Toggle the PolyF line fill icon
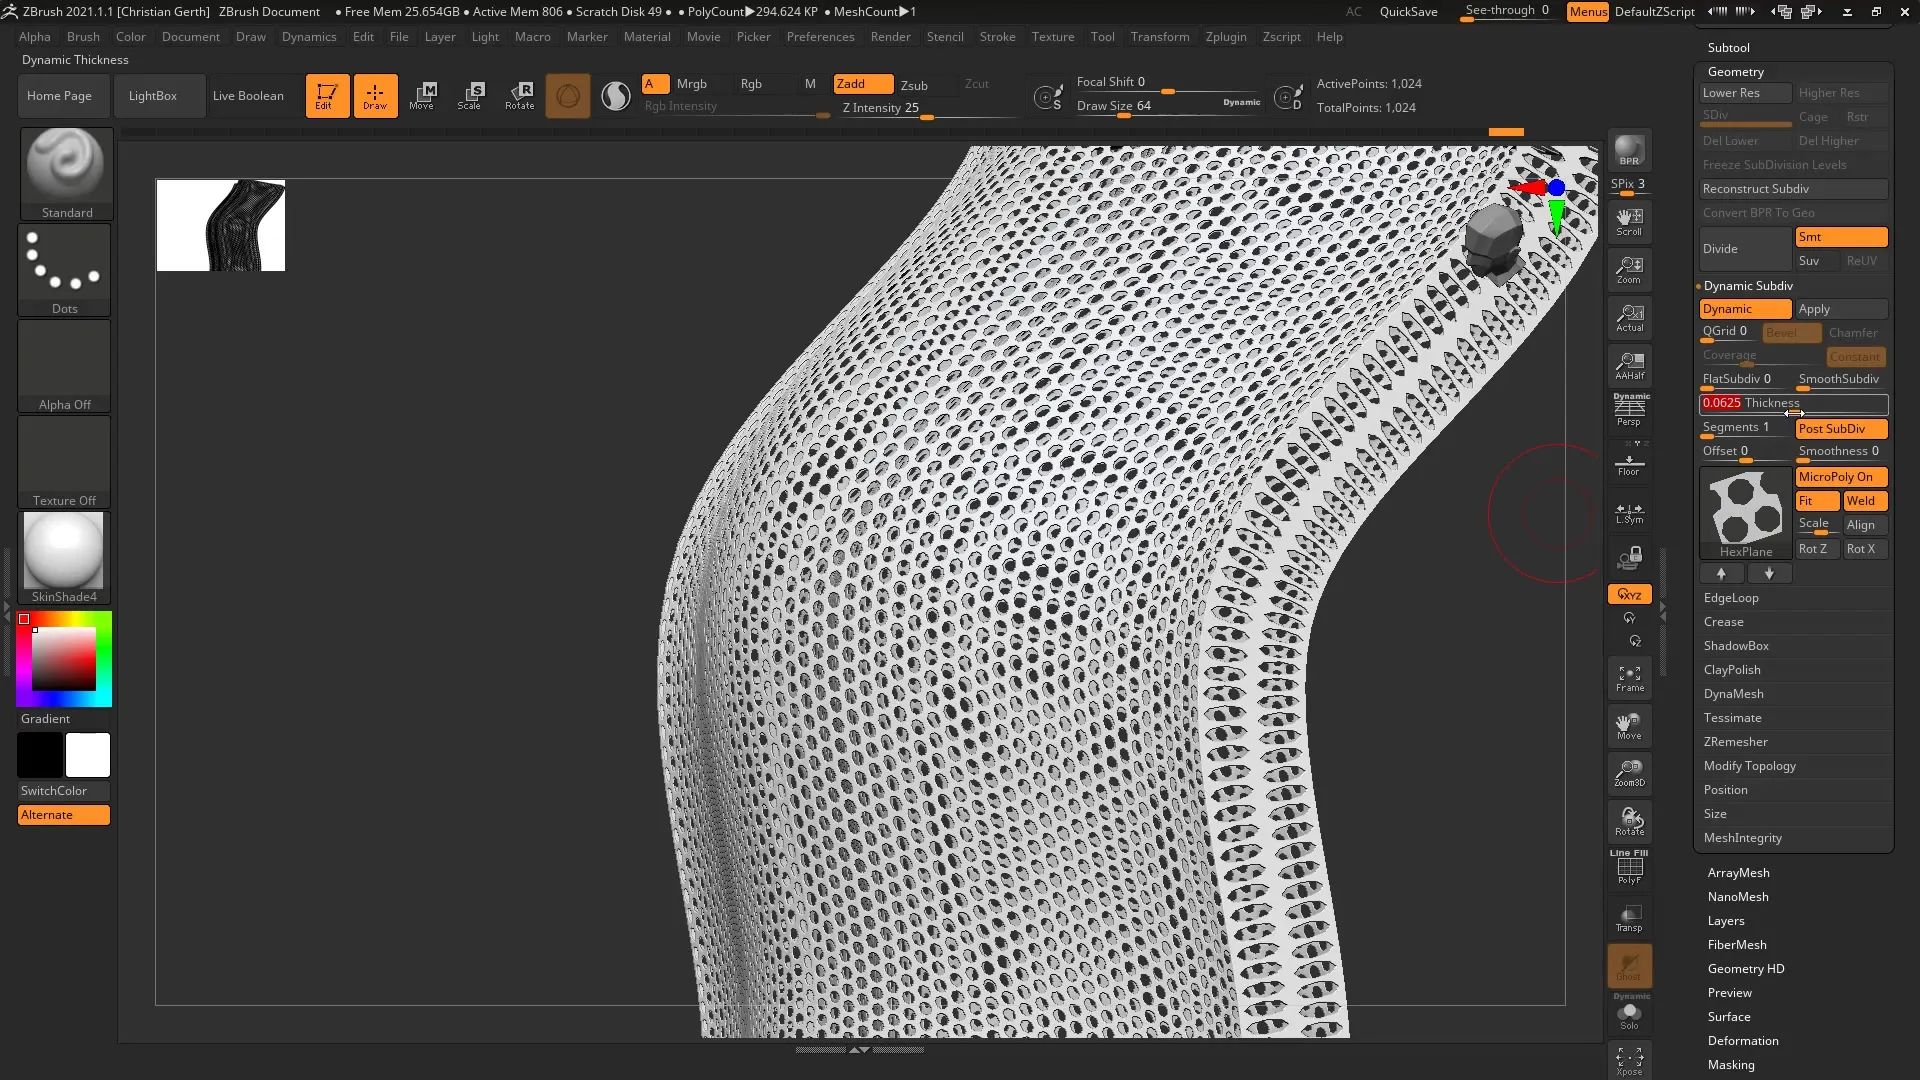The height and width of the screenshot is (1080, 1920). (x=1629, y=868)
